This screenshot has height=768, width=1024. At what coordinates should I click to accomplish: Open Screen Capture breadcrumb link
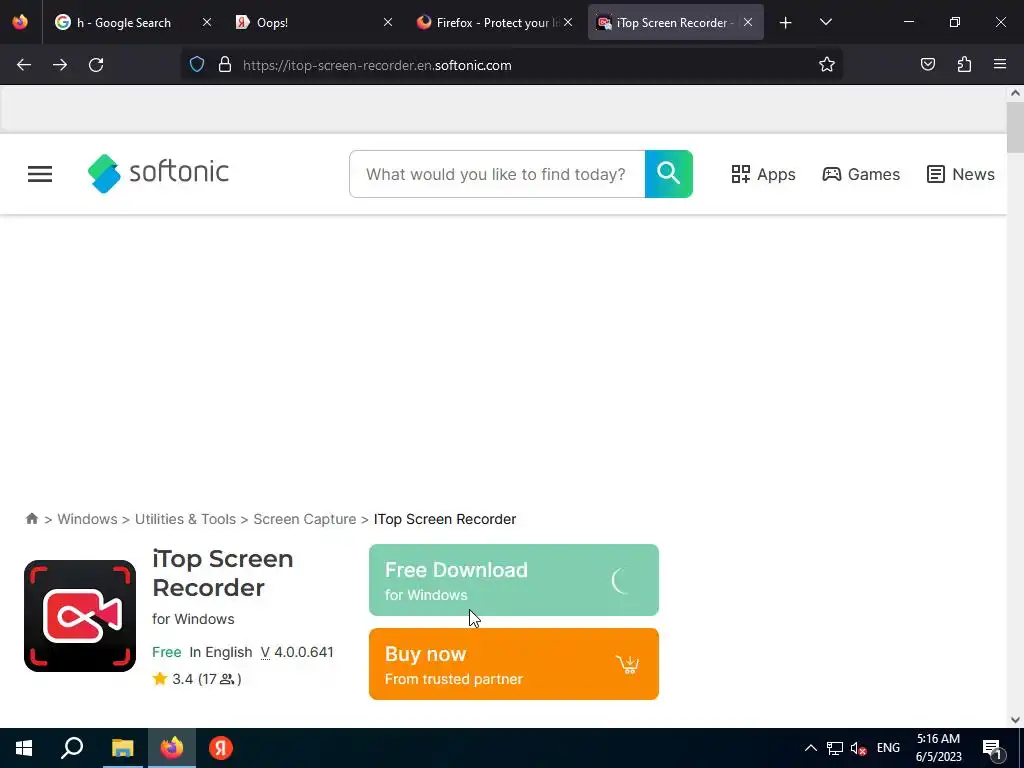[304, 519]
